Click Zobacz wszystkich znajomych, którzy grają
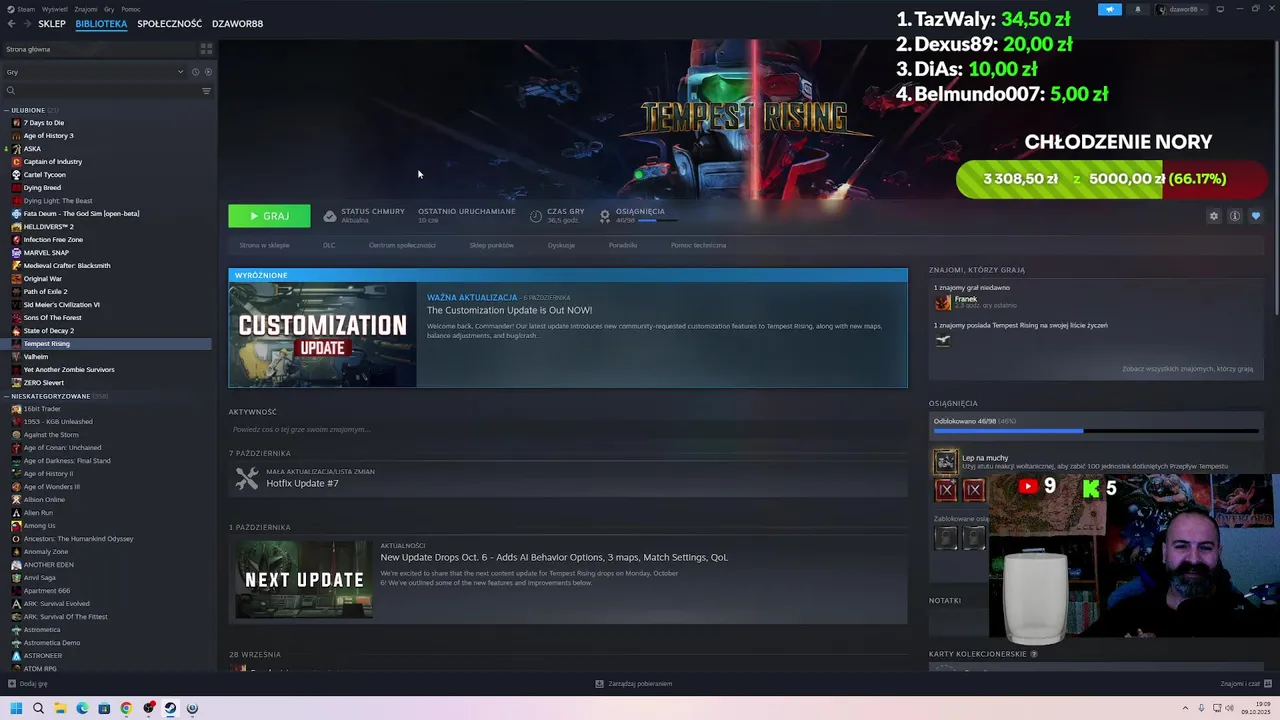 click(1187, 369)
